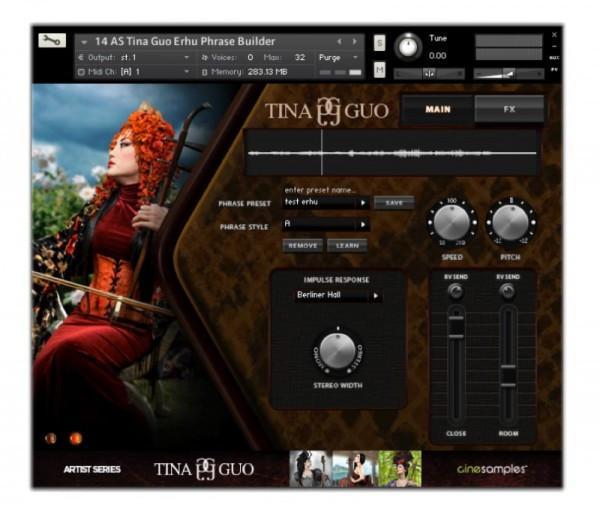Click the PV button at header edge
The width and height of the screenshot is (600, 520).
tap(554, 70)
